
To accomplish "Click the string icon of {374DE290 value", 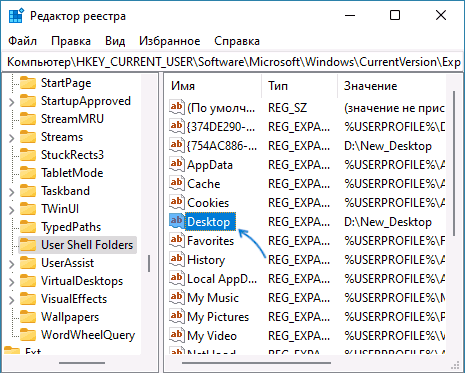I will pos(177,127).
